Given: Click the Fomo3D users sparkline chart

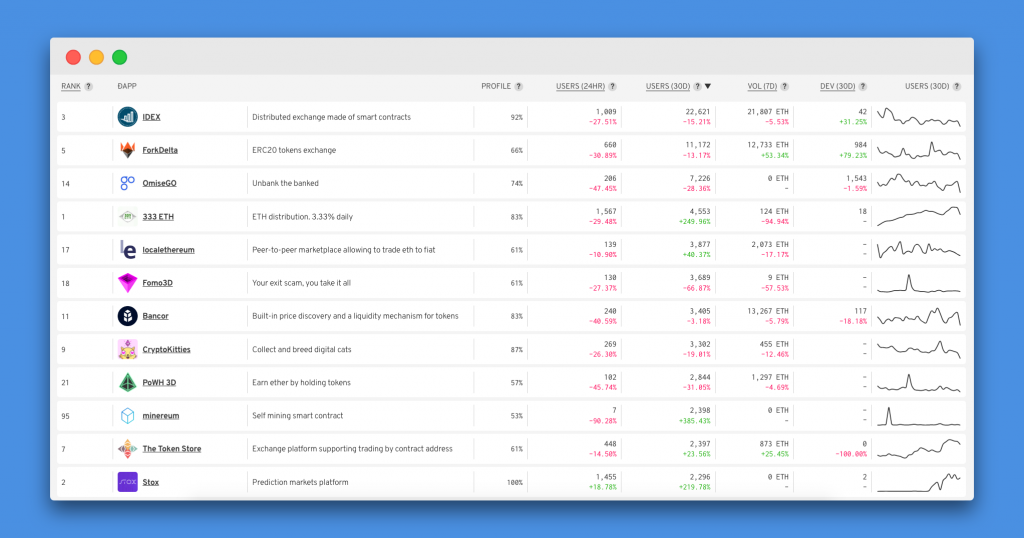Looking at the screenshot, I should tap(918, 283).
